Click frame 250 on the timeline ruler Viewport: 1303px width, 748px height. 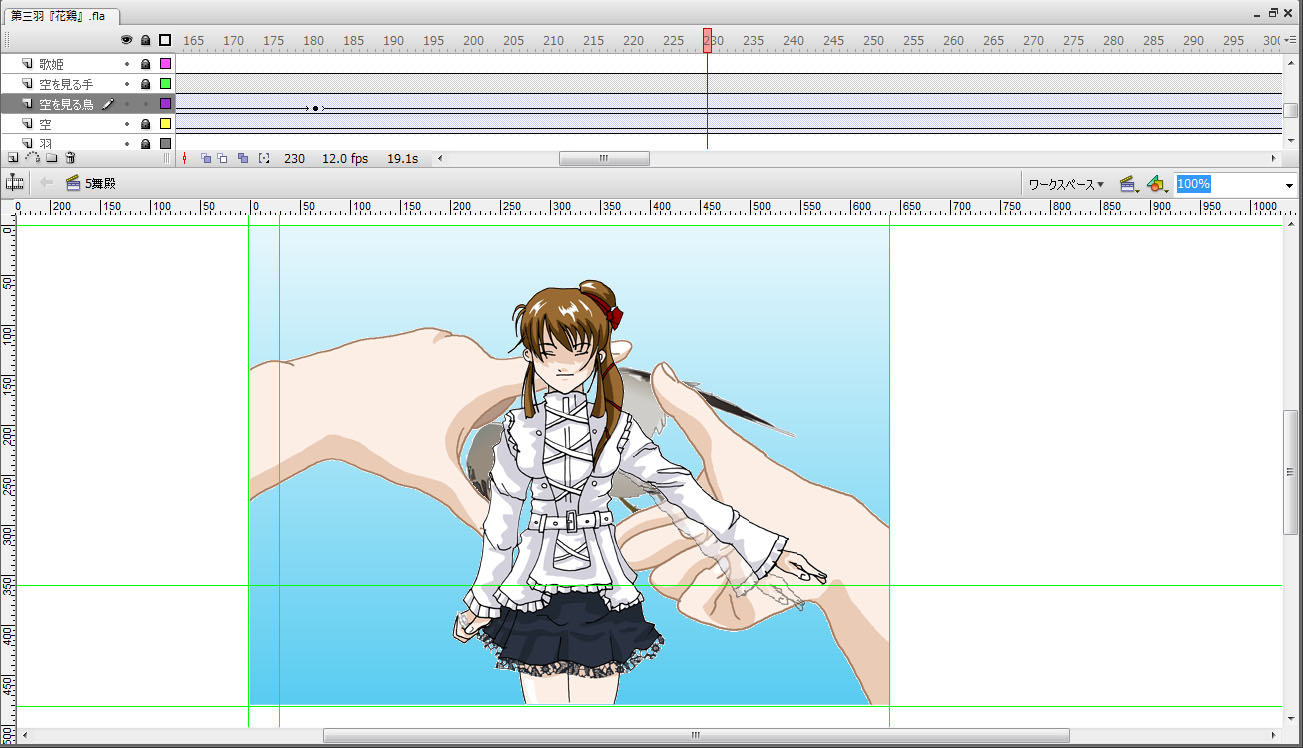point(873,41)
